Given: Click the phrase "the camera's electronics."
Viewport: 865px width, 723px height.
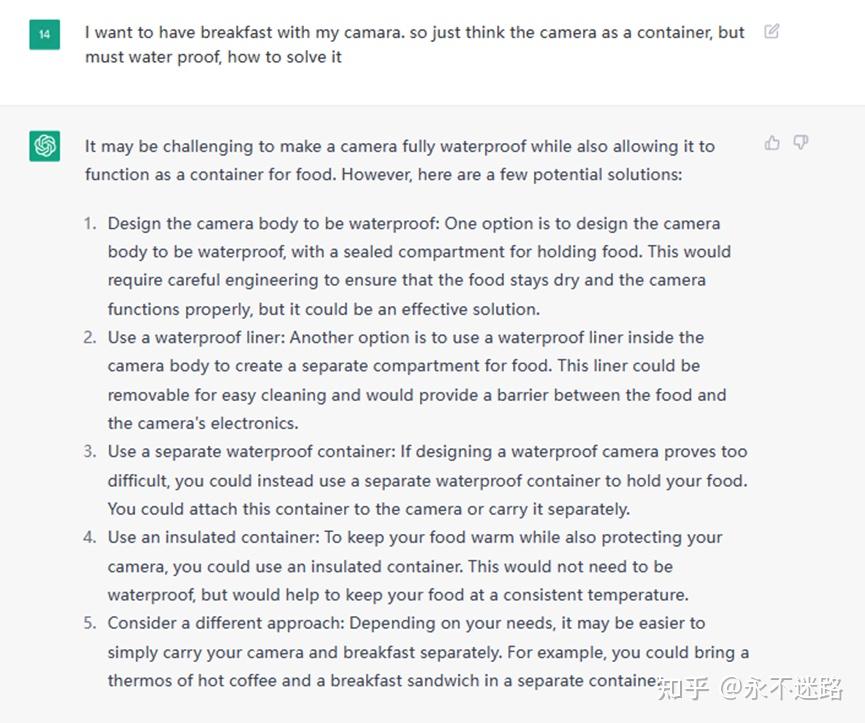Looking at the screenshot, I should (203, 423).
